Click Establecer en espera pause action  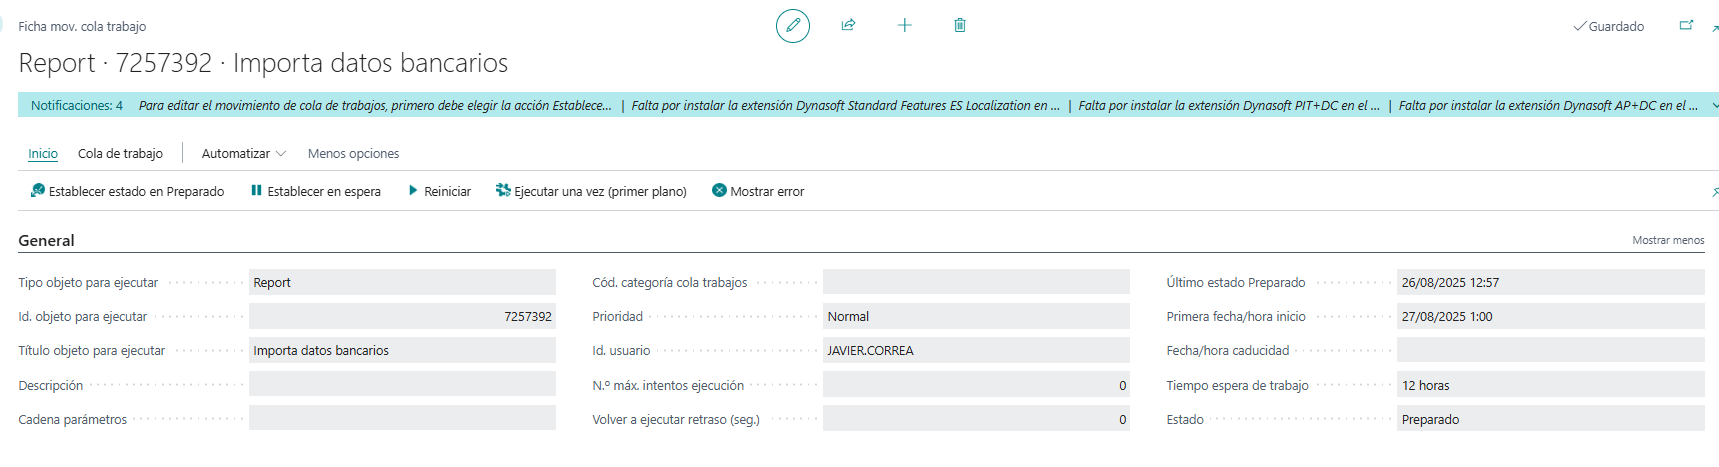(x=315, y=191)
